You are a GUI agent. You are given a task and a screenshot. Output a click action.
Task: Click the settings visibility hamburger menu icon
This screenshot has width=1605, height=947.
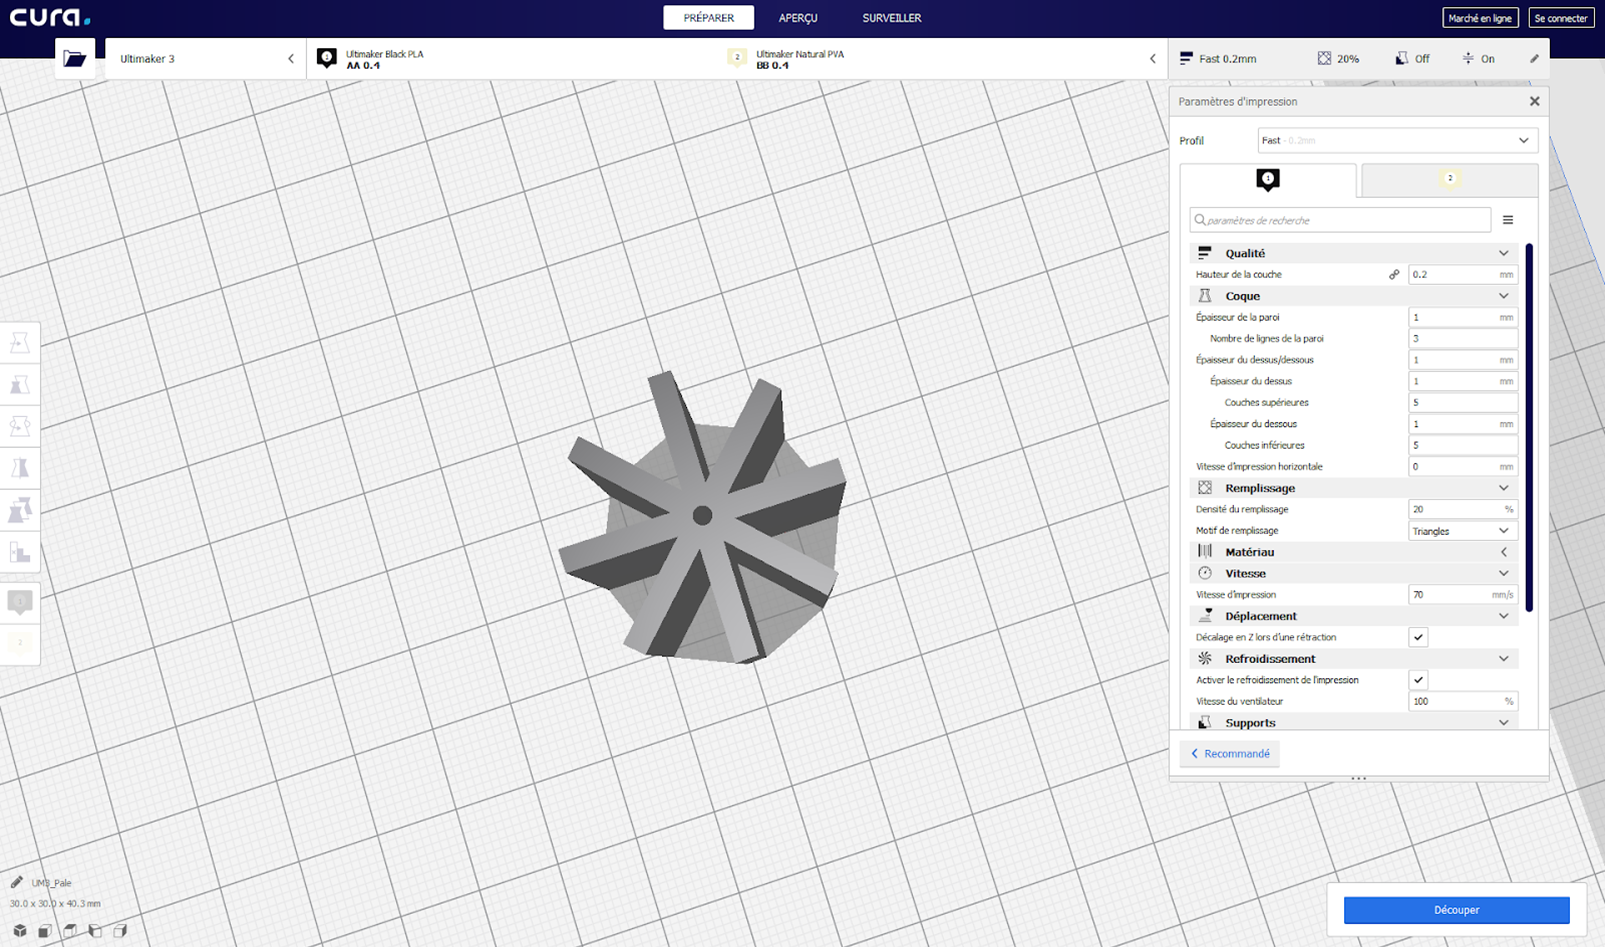click(x=1507, y=220)
